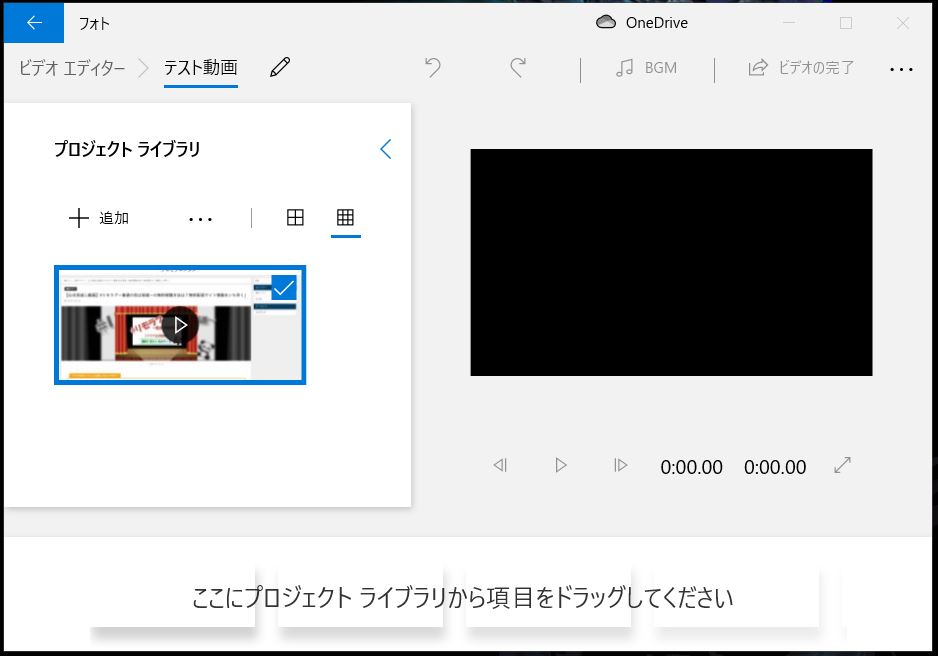Image resolution: width=938 pixels, height=656 pixels.
Task: Open the BGM music option
Action: [646, 68]
